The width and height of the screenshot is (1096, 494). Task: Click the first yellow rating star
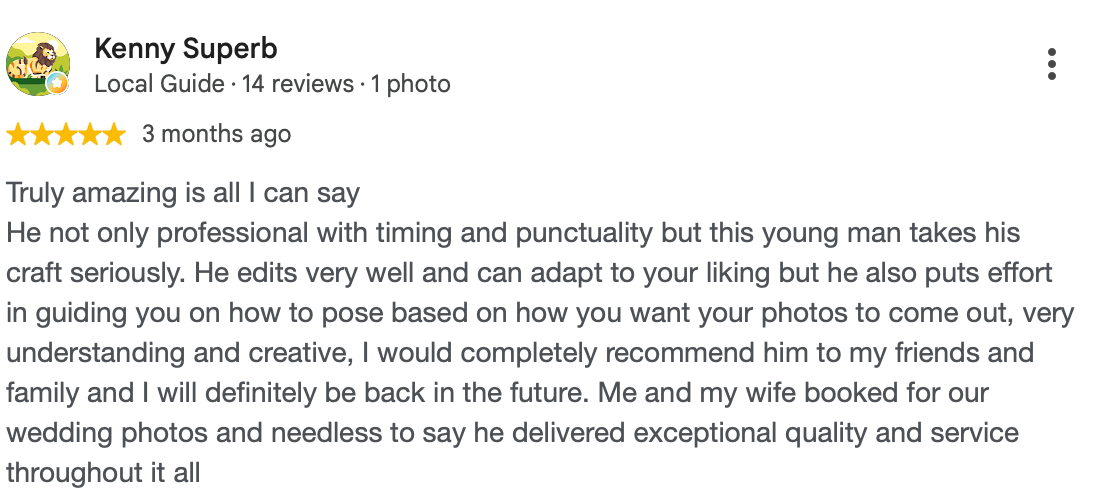(x=17, y=134)
